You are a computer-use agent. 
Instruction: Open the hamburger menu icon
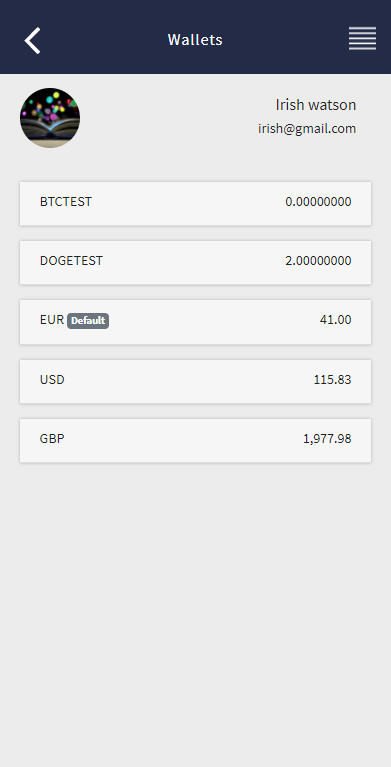(362, 38)
